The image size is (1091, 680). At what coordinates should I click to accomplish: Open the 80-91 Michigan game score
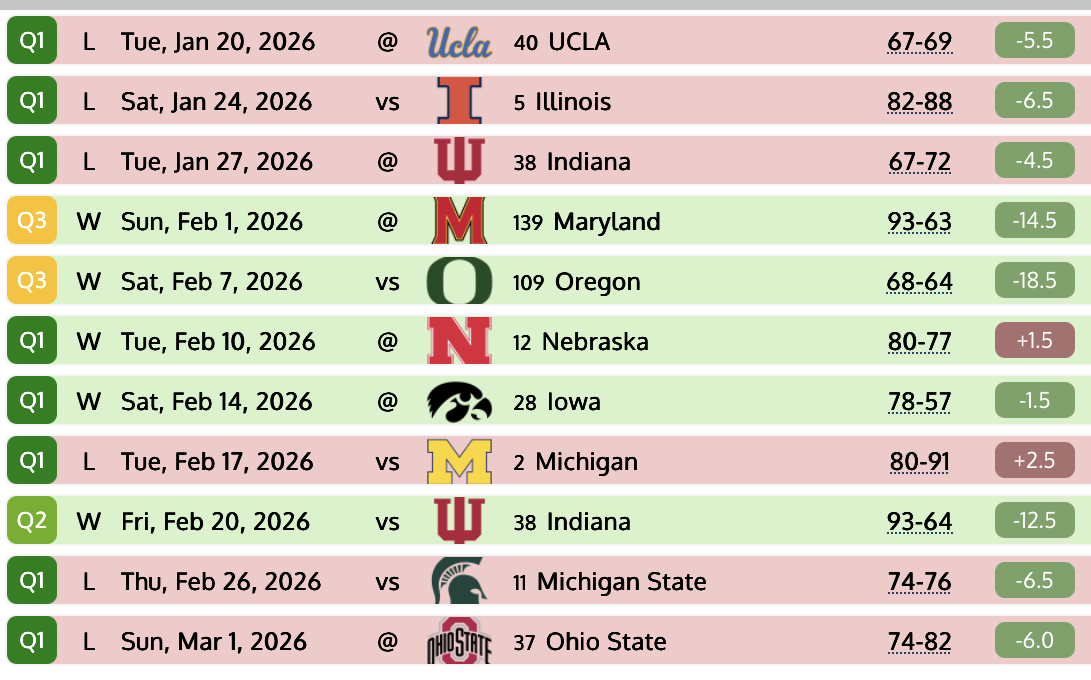tap(919, 462)
